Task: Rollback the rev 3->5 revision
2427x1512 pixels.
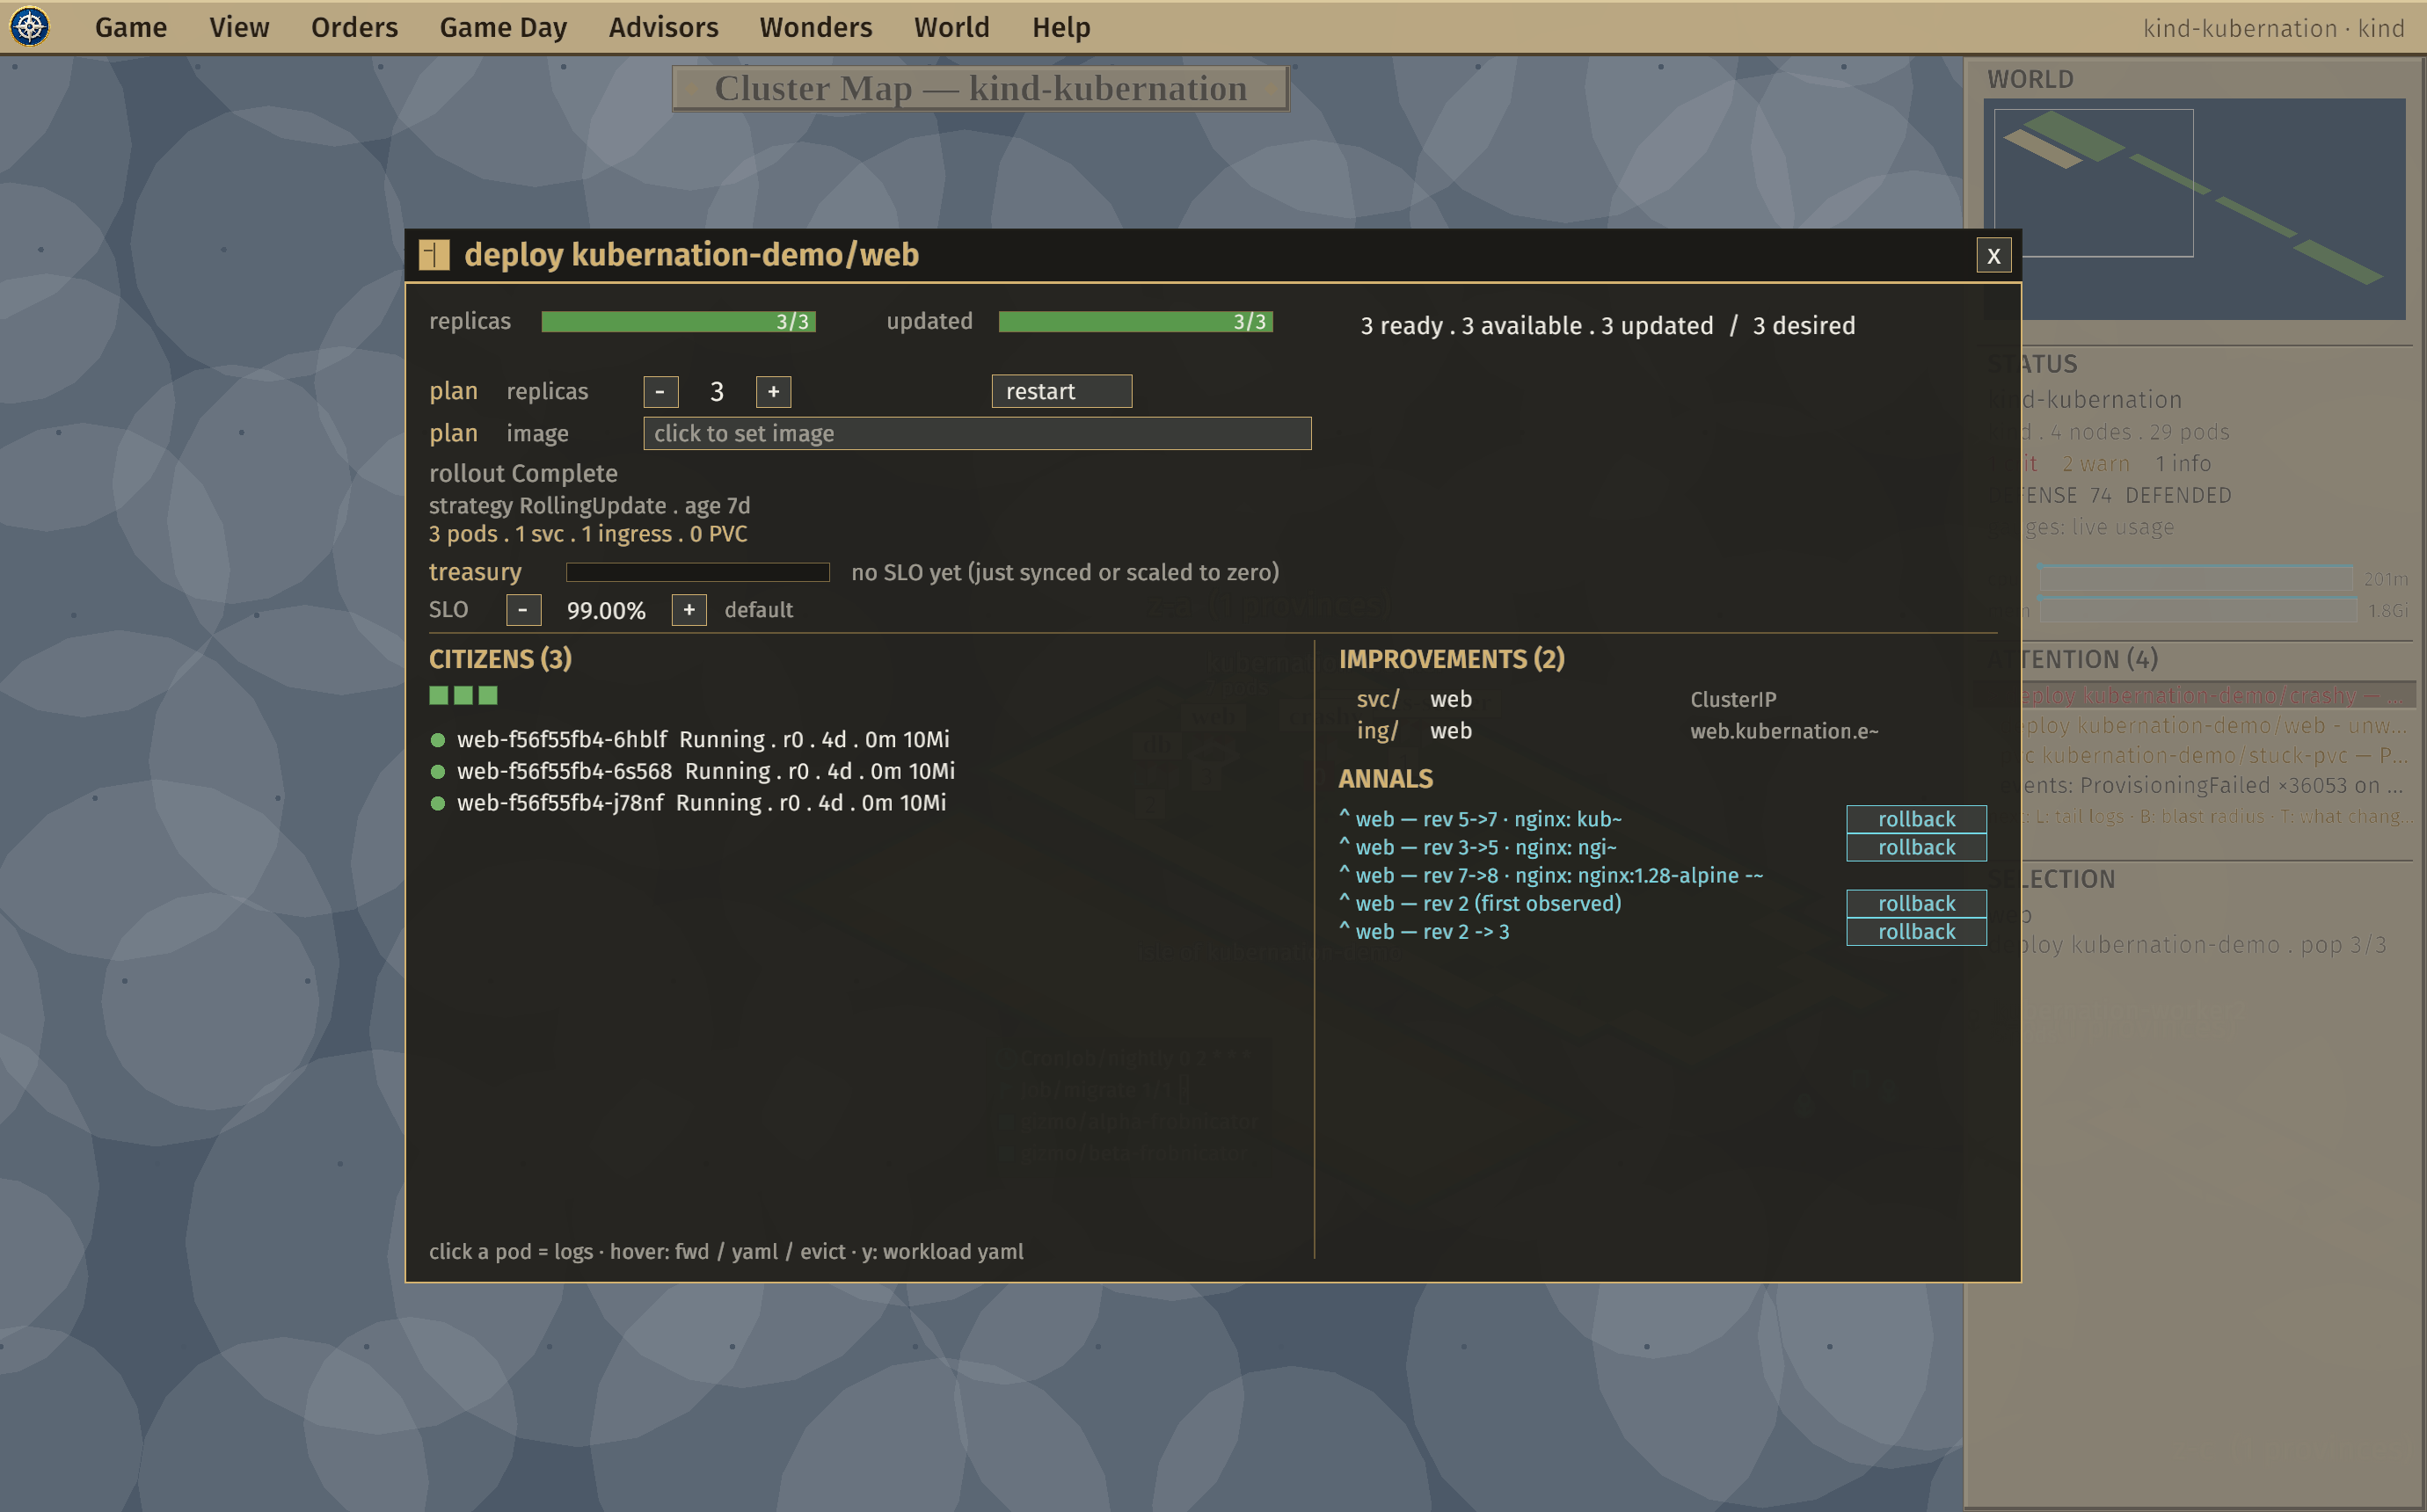Action: point(1915,847)
